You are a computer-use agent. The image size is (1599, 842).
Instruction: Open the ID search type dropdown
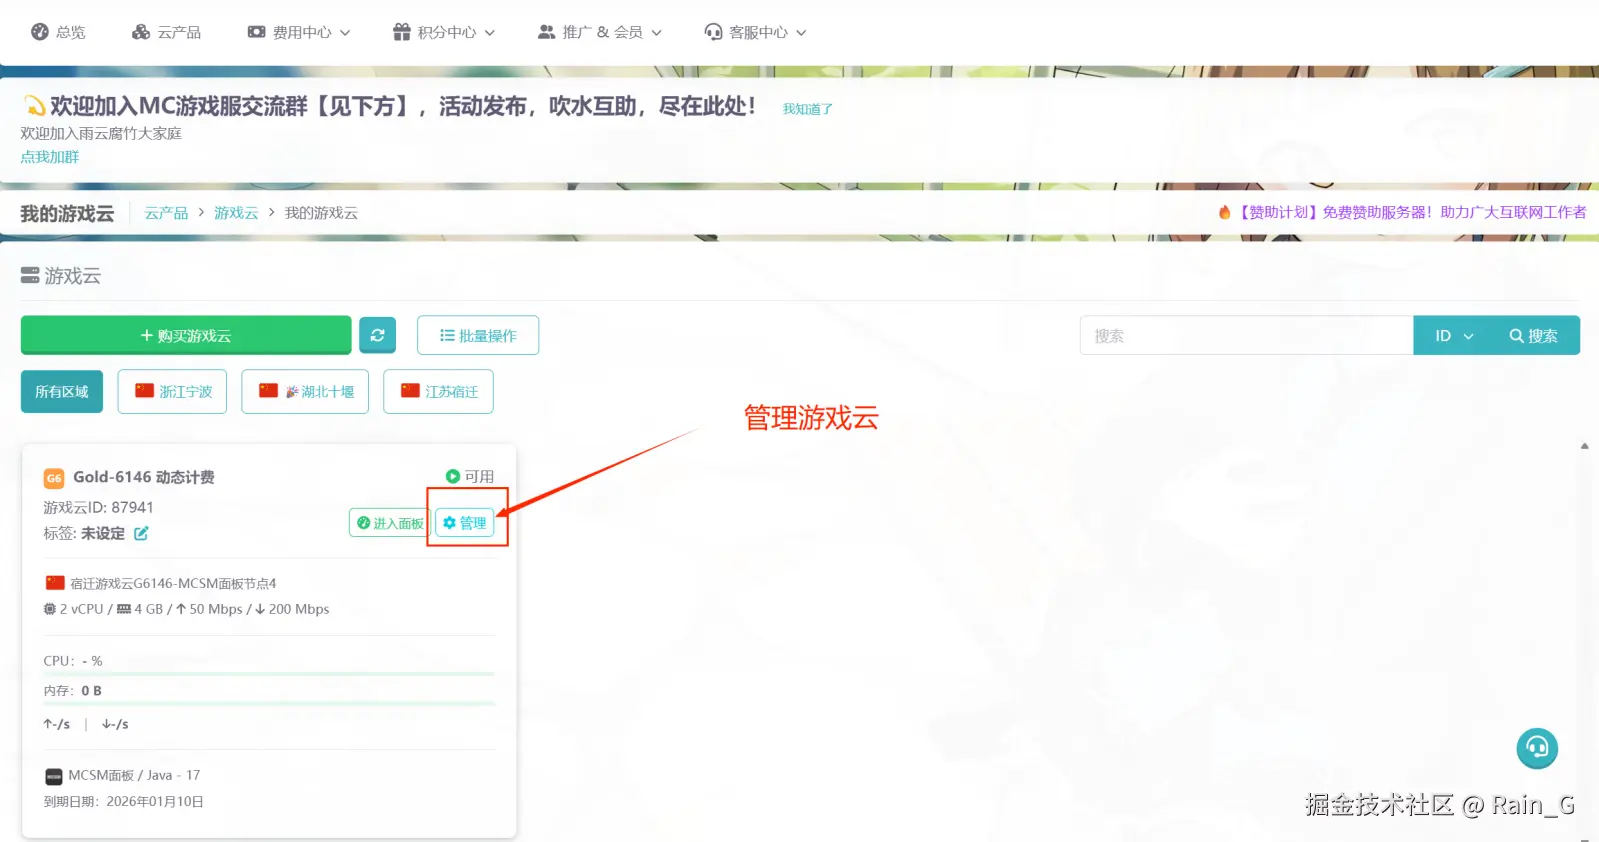(x=1453, y=335)
